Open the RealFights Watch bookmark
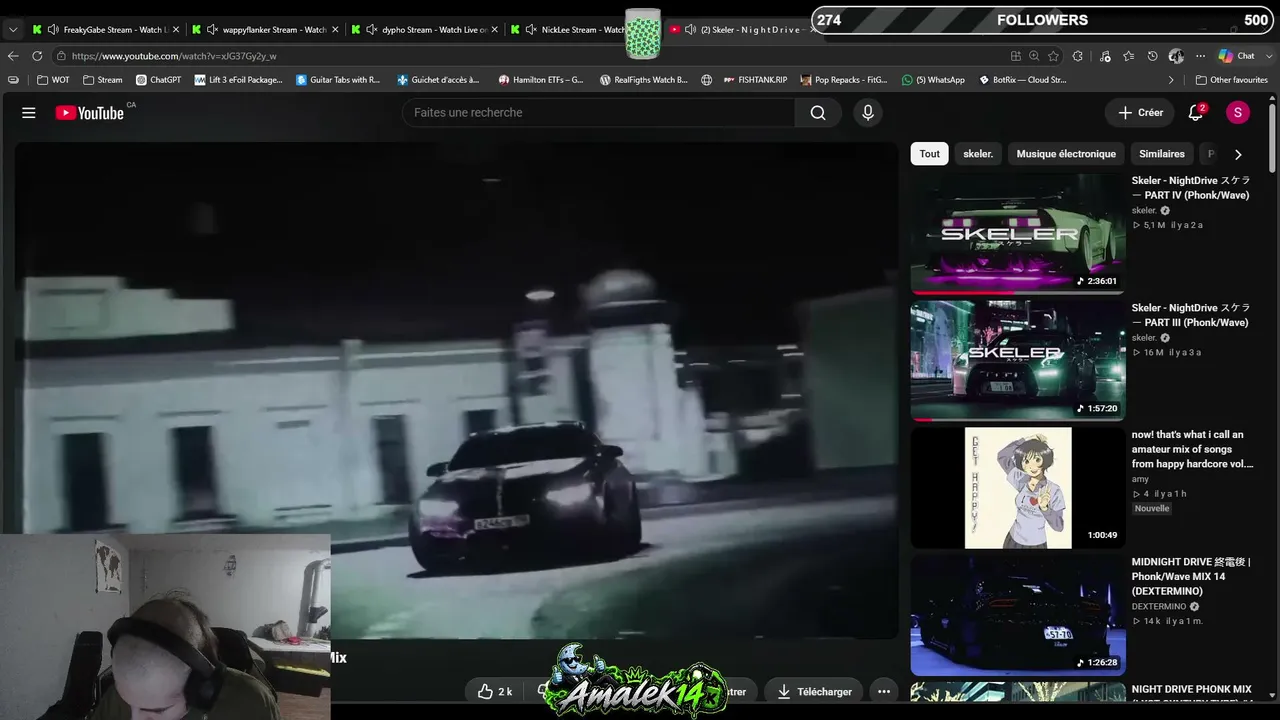Image resolution: width=1280 pixels, height=720 pixels. [x=644, y=80]
